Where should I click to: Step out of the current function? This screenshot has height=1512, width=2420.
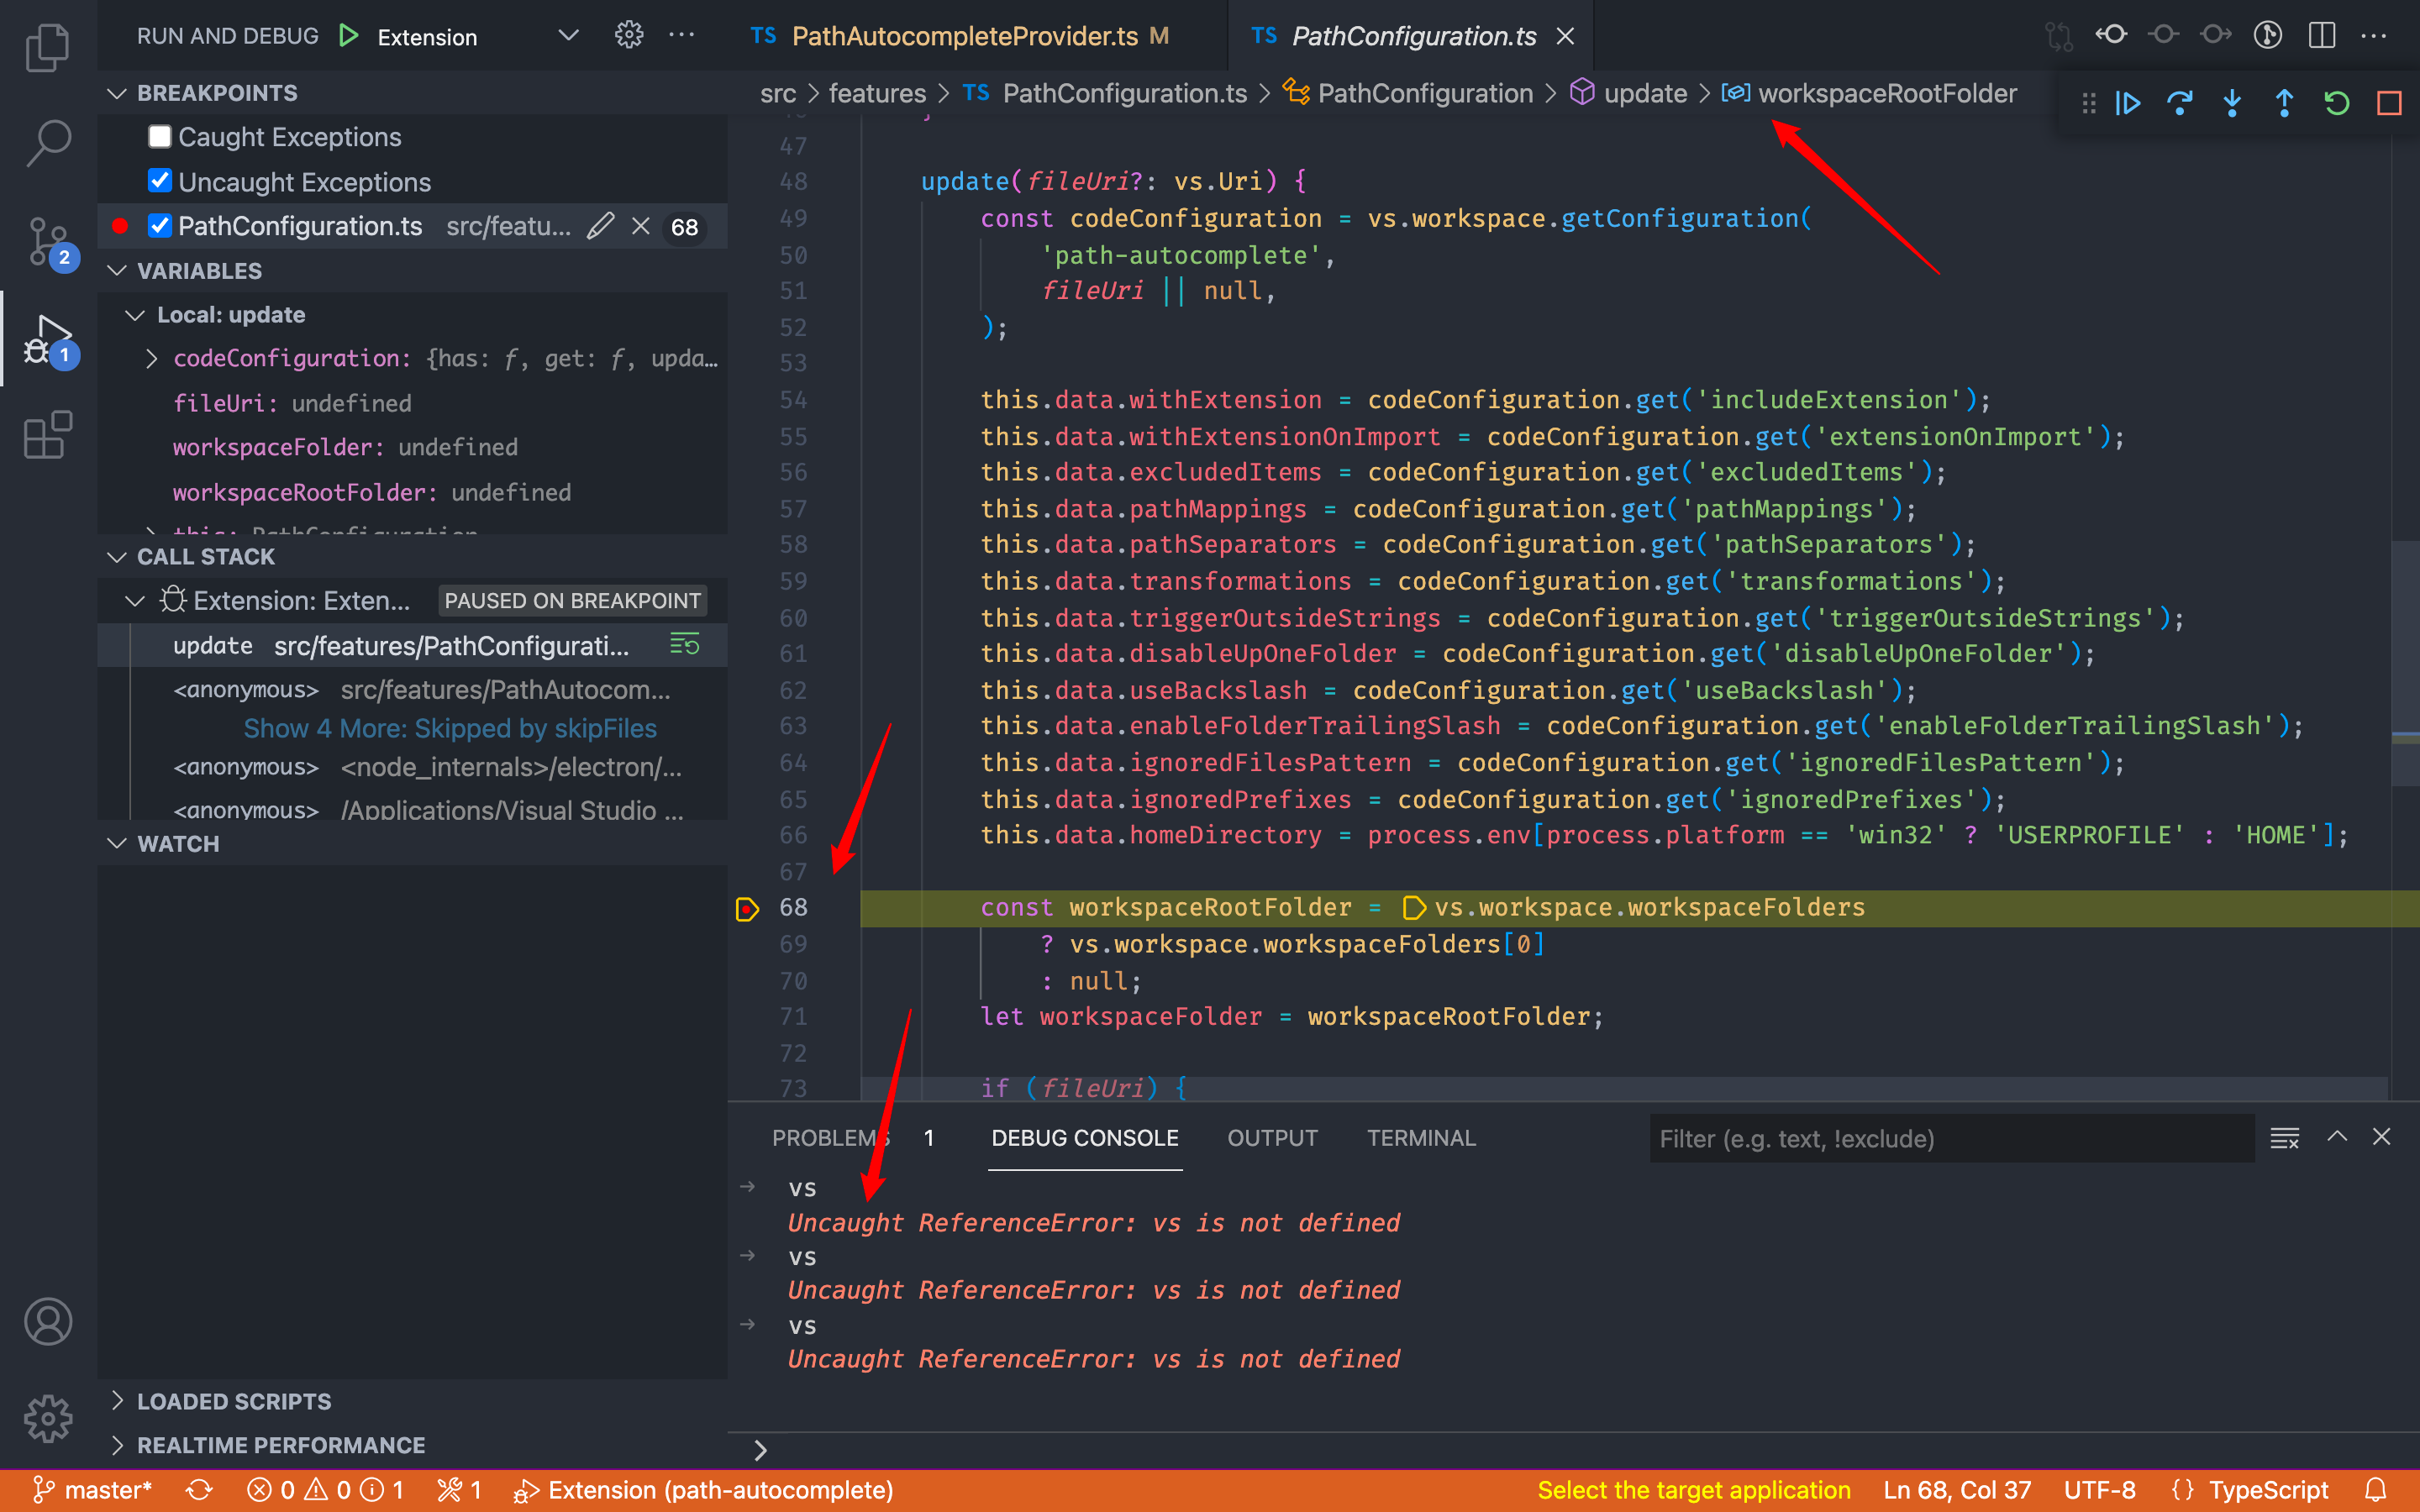click(x=2284, y=103)
